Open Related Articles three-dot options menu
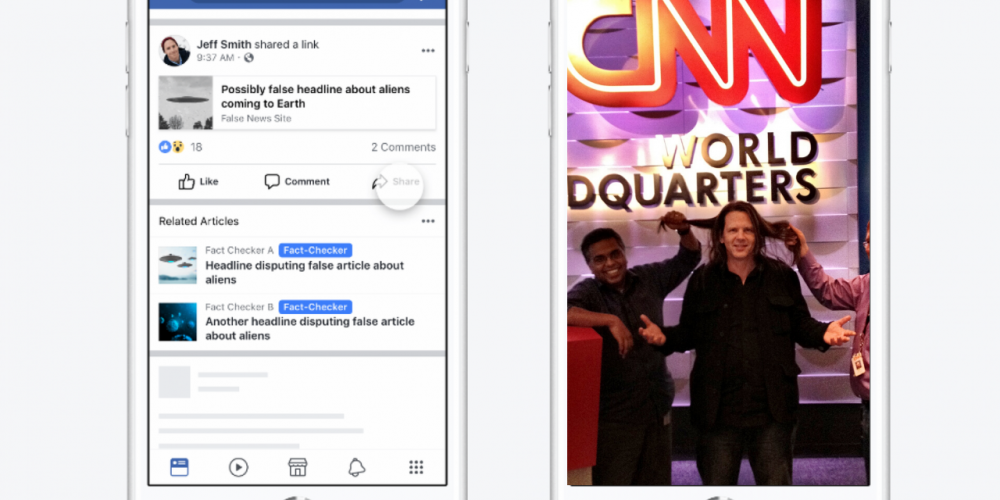The width and height of the screenshot is (1000, 500). tap(428, 221)
